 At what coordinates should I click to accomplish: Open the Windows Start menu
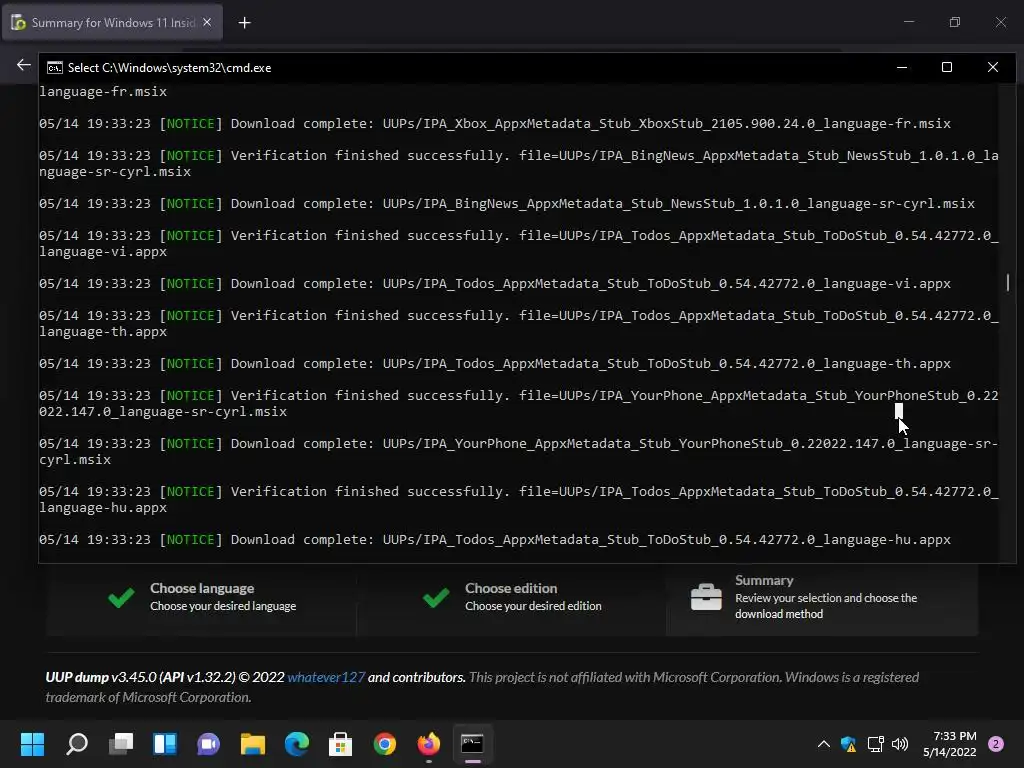pyautogui.click(x=33, y=744)
